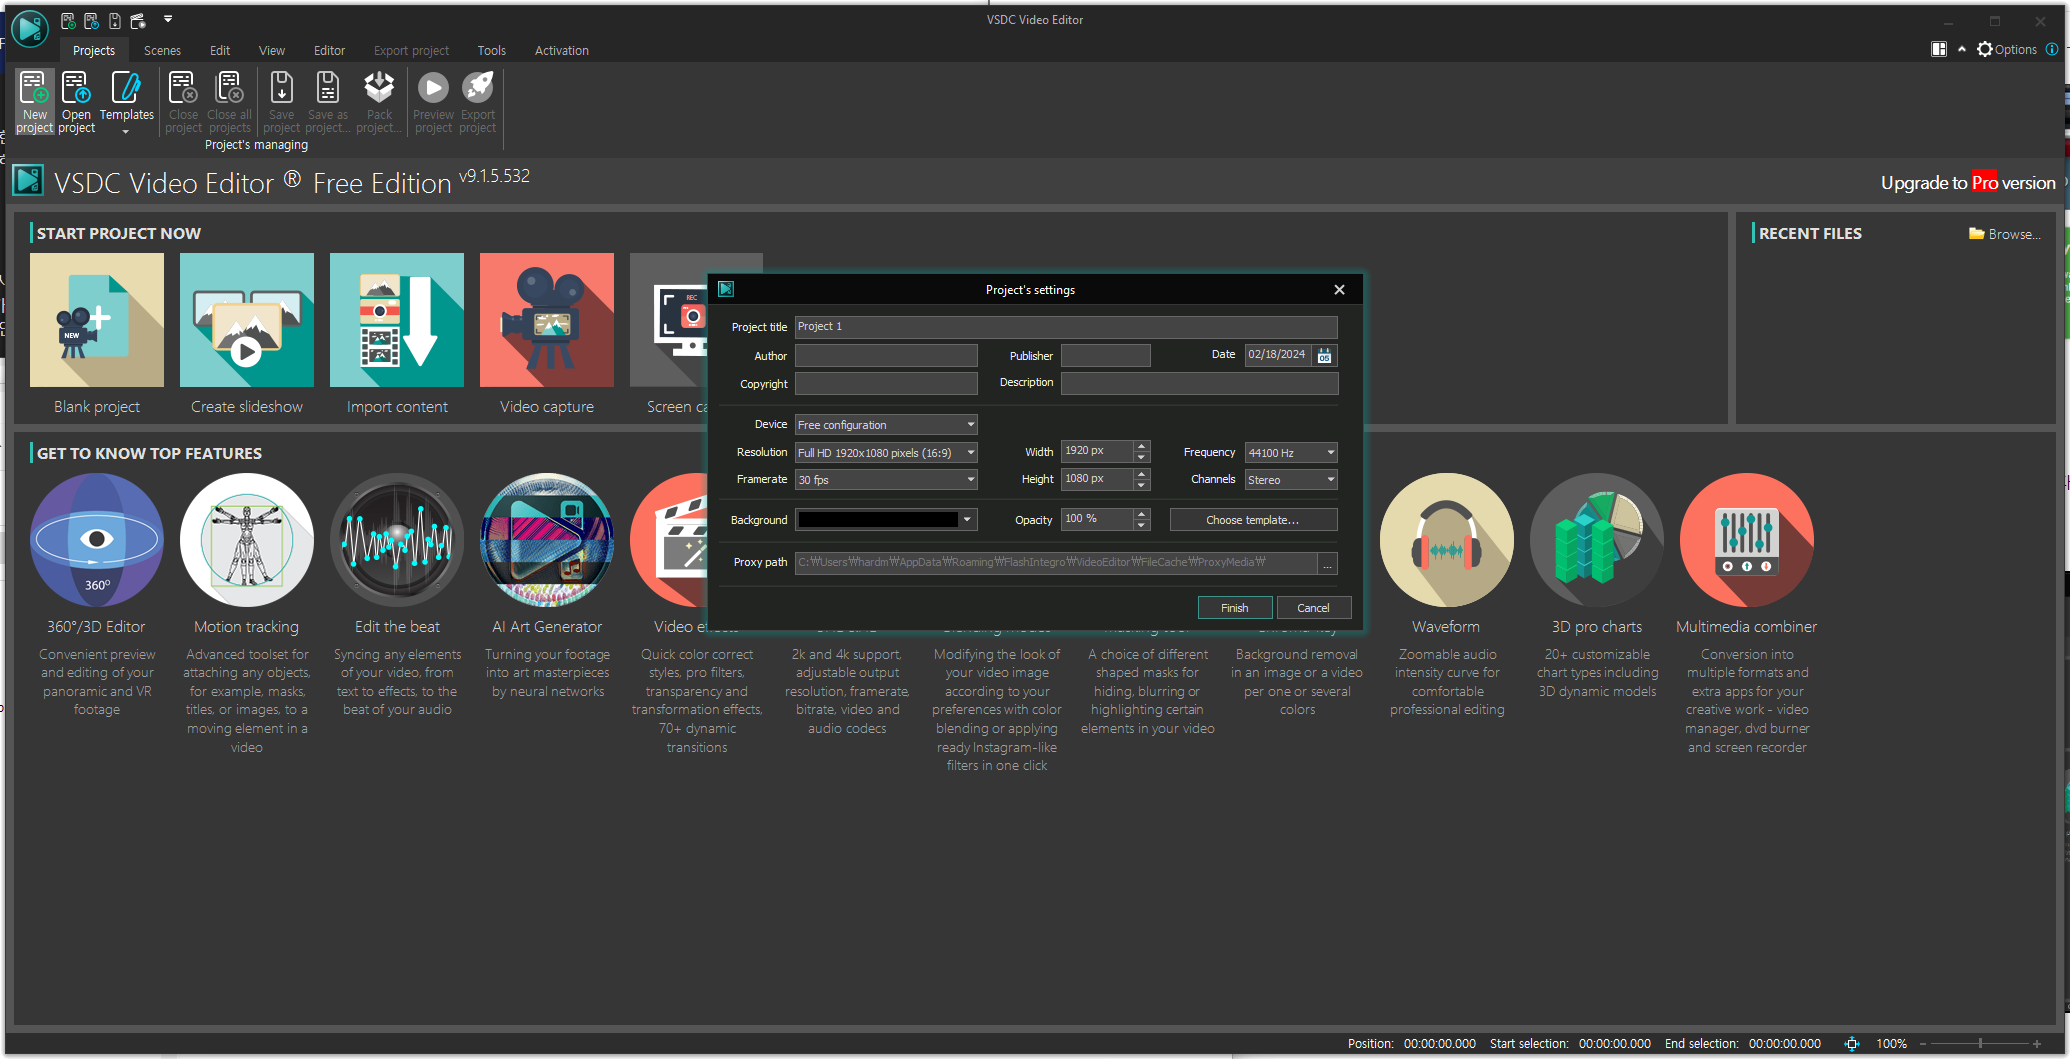Click the Save as project icon
The height and width of the screenshot is (1059, 2070).
[x=327, y=101]
